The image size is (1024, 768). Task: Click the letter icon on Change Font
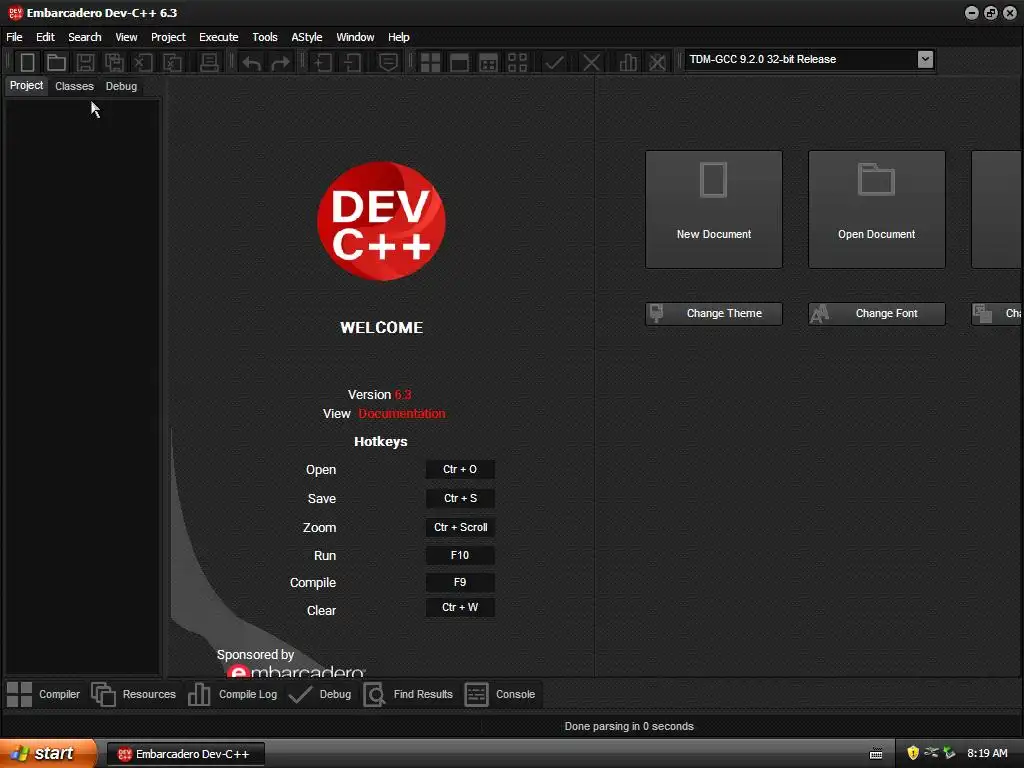click(x=819, y=313)
